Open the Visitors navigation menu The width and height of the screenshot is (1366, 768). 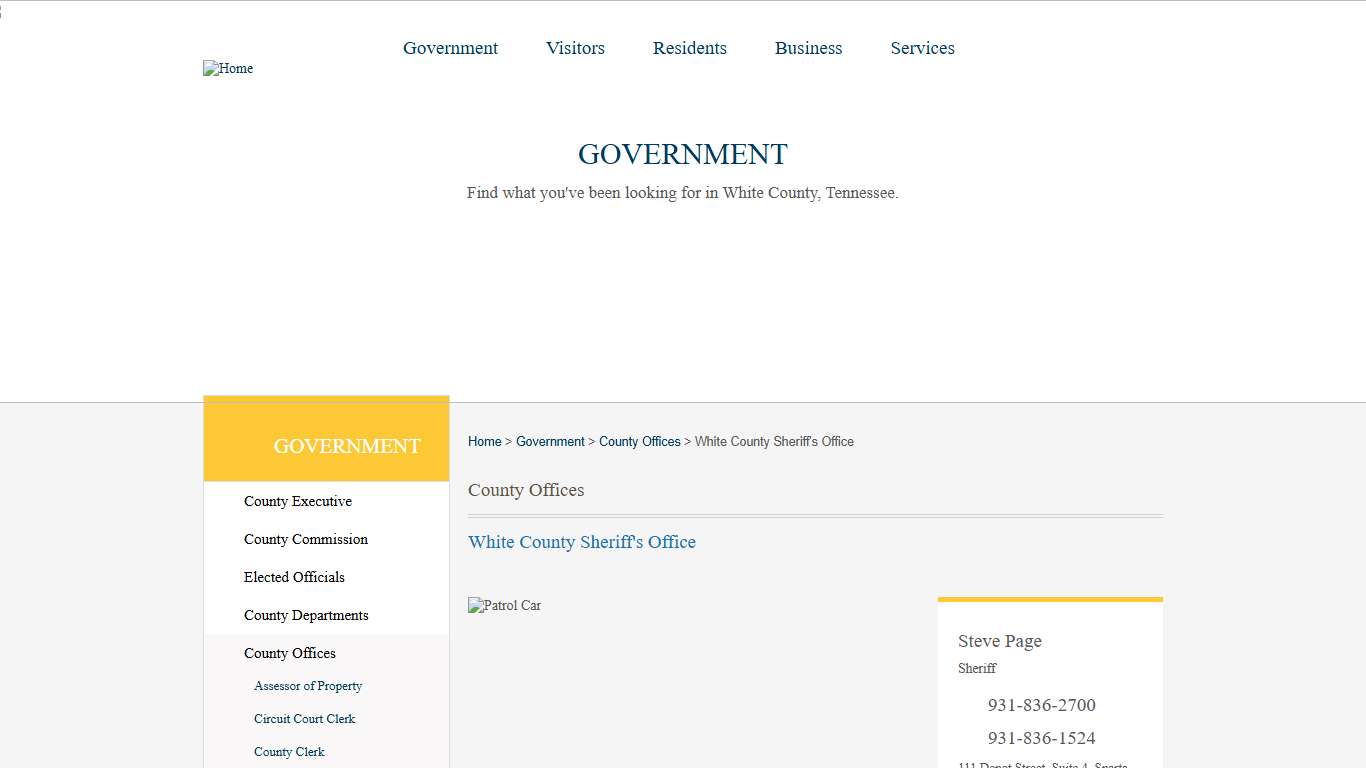(x=575, y=47)
